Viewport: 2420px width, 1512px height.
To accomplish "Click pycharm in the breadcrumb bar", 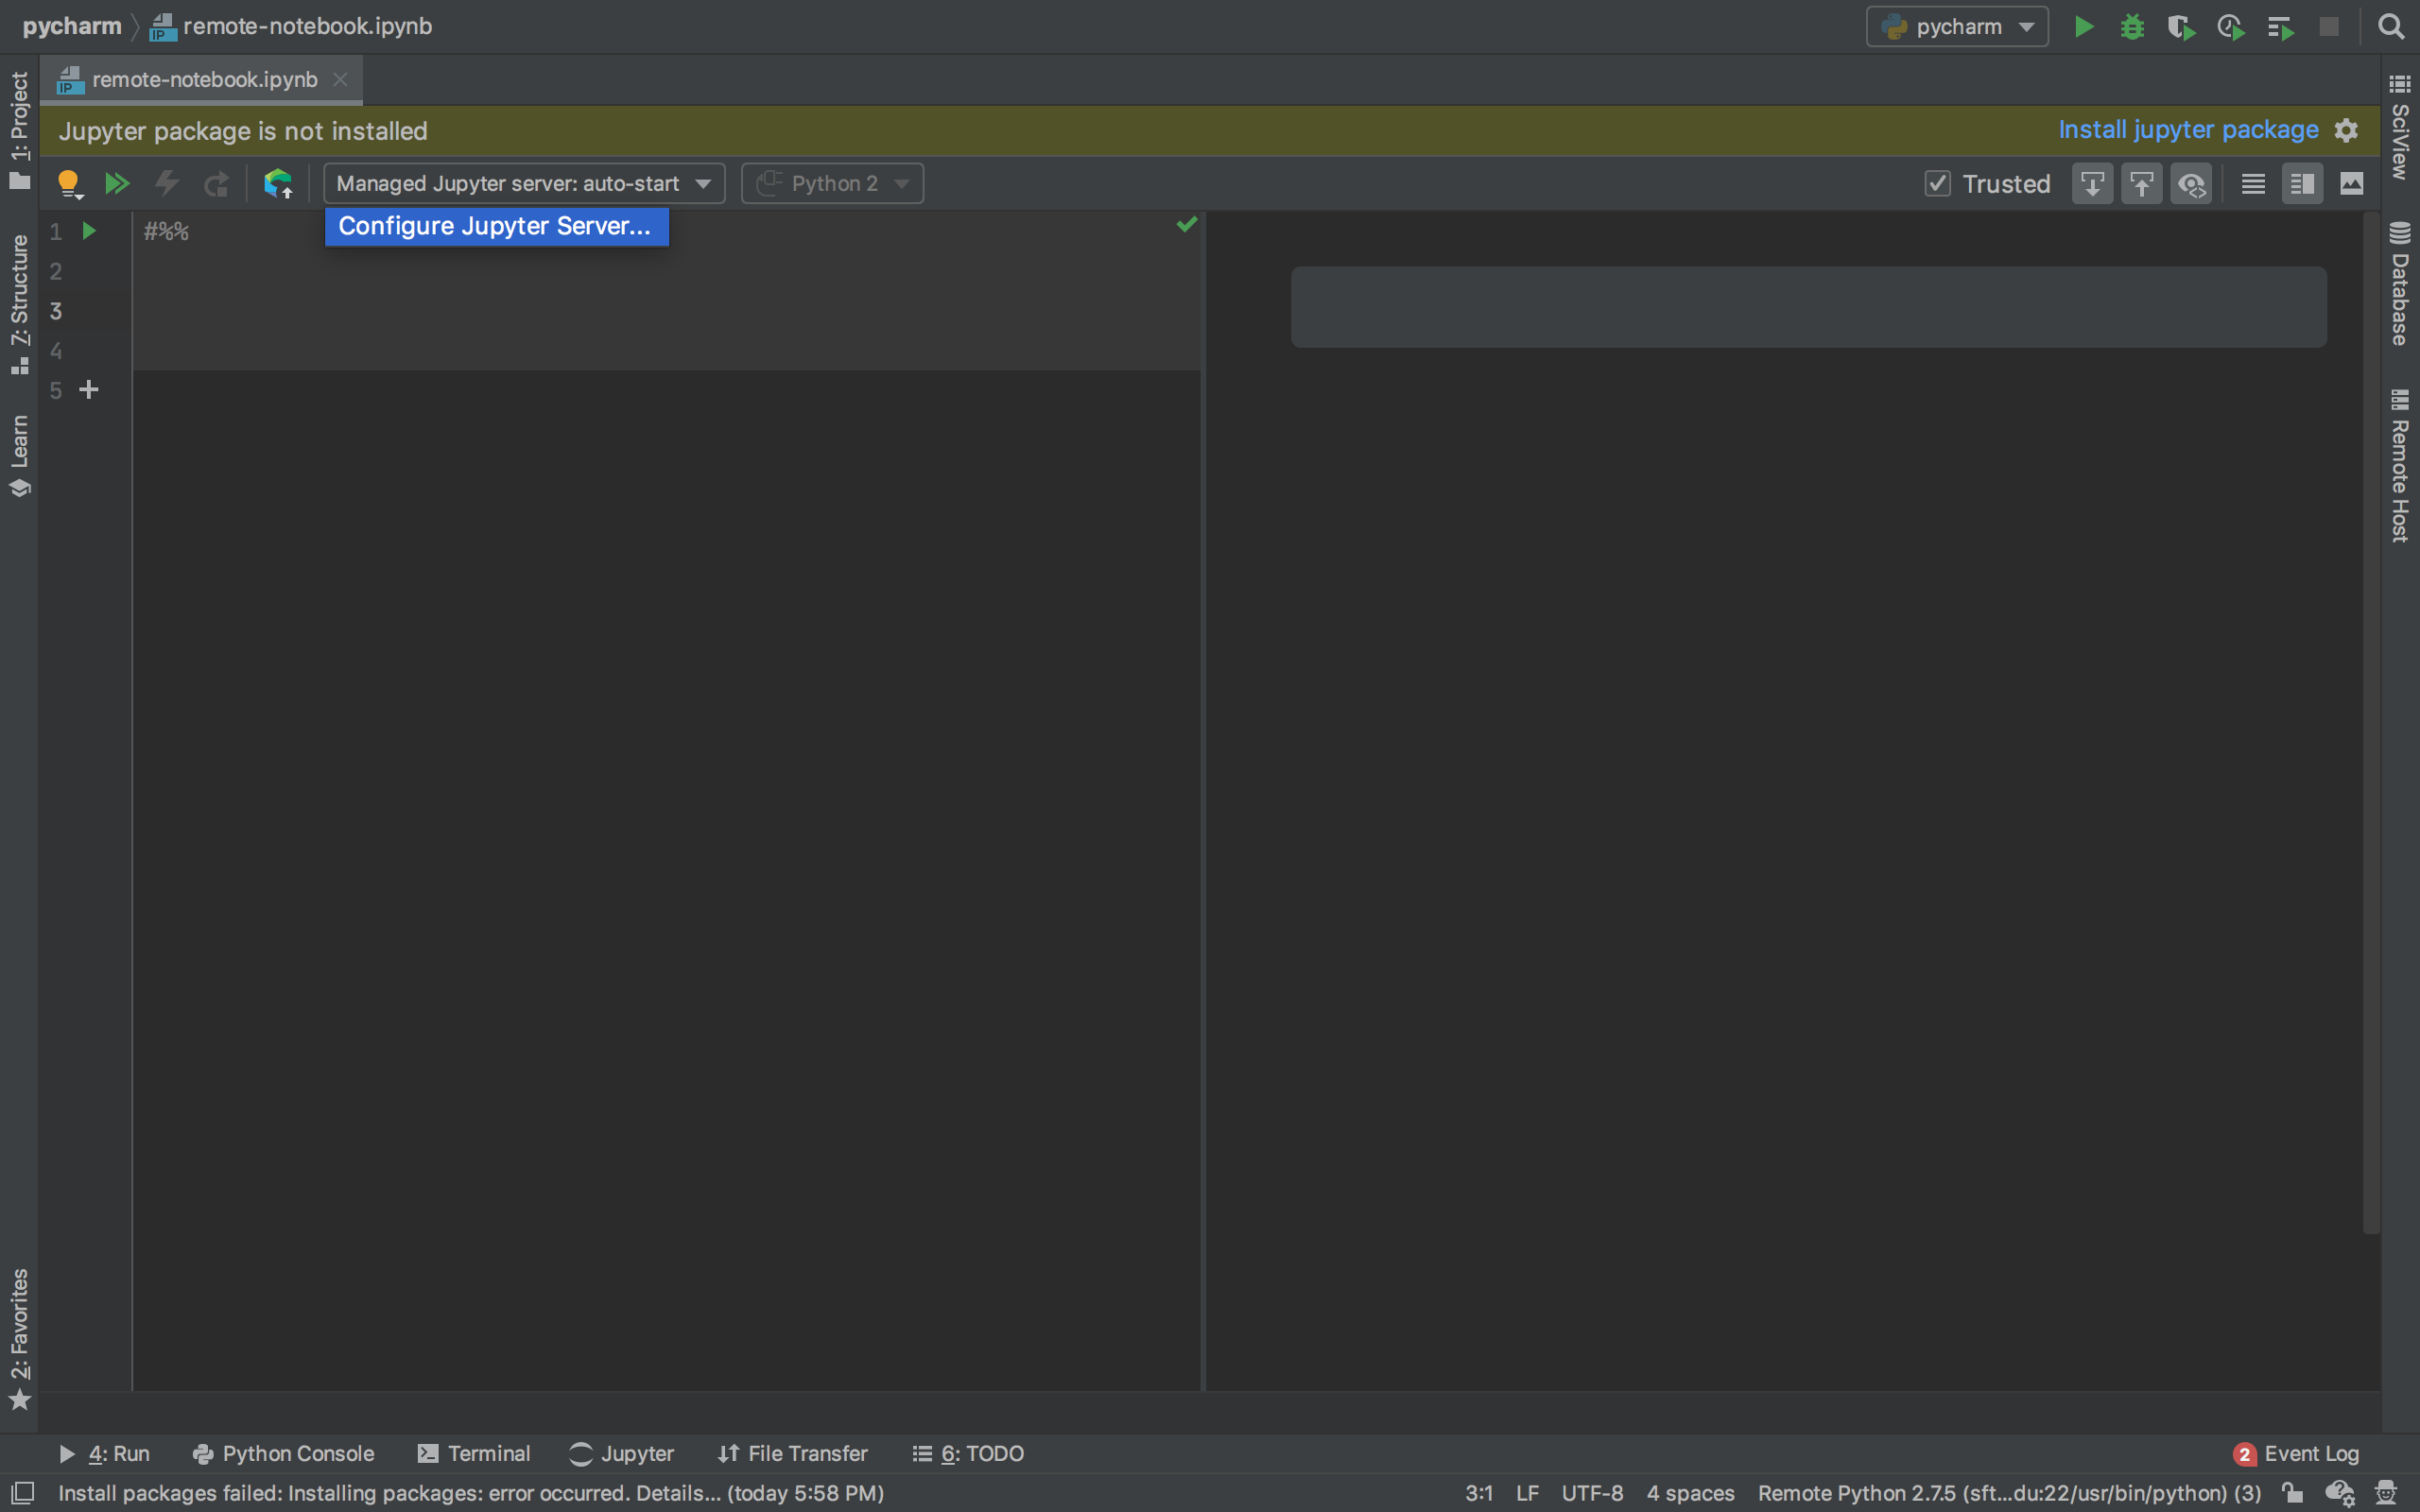I will coord(72,26).
